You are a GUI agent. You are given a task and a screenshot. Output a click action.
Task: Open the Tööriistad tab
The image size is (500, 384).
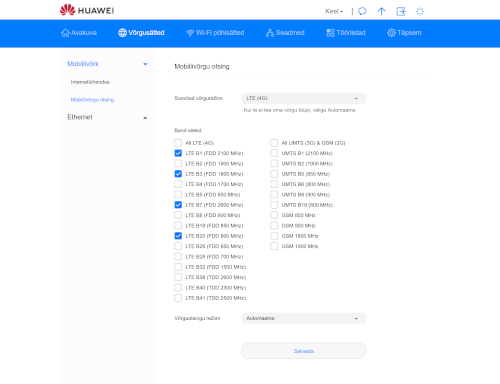pyautogui.click(x=346, y=33)
